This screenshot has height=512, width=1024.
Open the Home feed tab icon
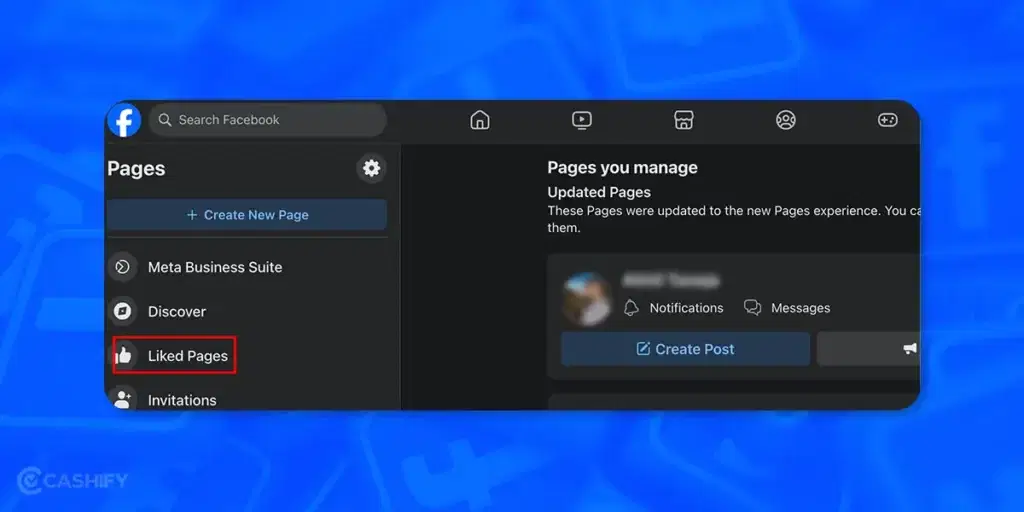click(x=480, y=120)
